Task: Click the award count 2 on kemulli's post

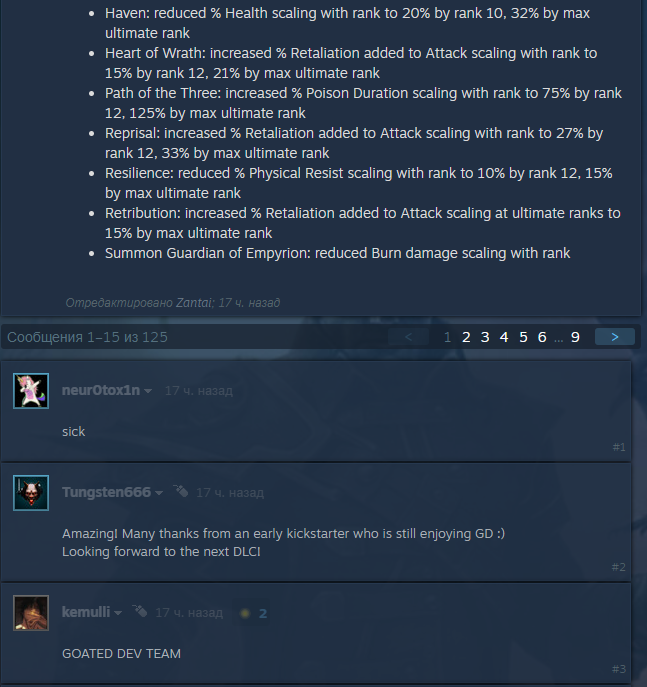Action: [x=263, y=613]
